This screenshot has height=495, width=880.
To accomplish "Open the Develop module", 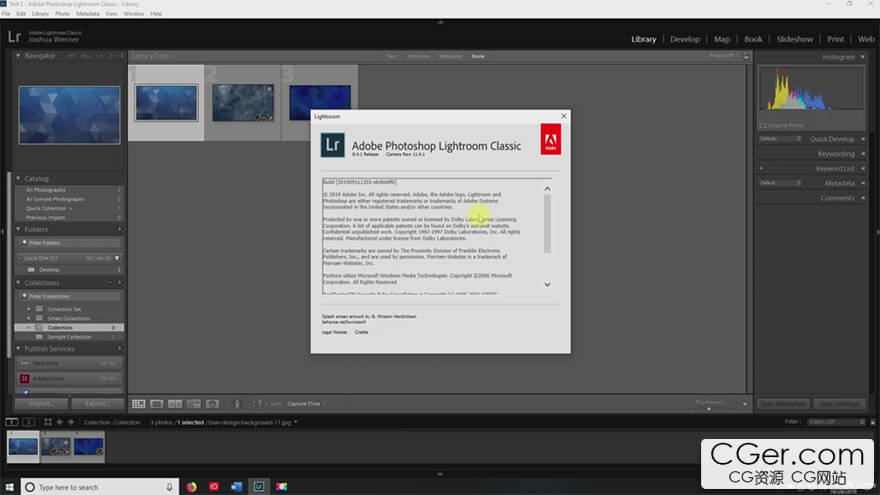I will coord(685,39).
